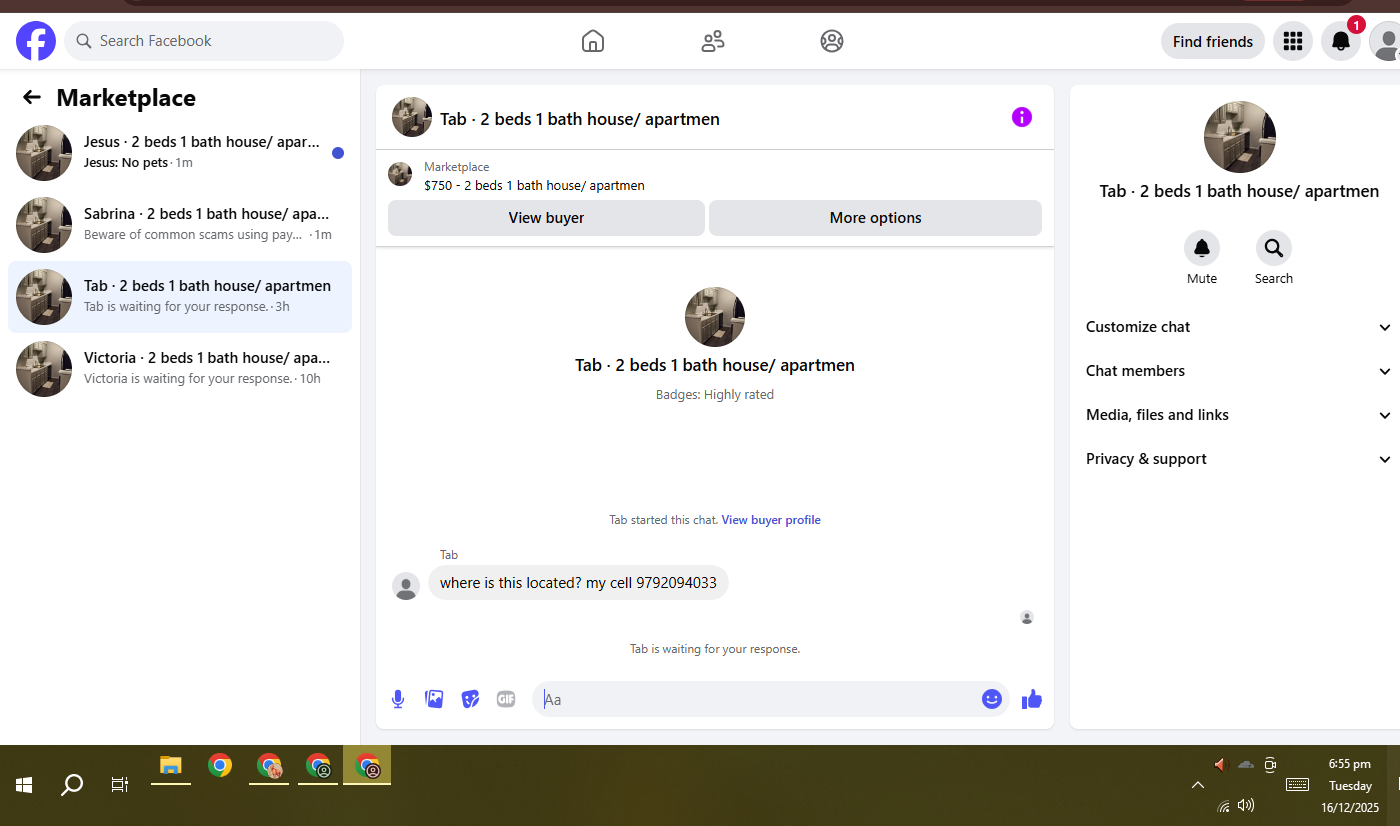Expand the Customize chat section
The height and width of the screenshot is (826, 1400).
pyautogui.click(x=1238, y=327)
